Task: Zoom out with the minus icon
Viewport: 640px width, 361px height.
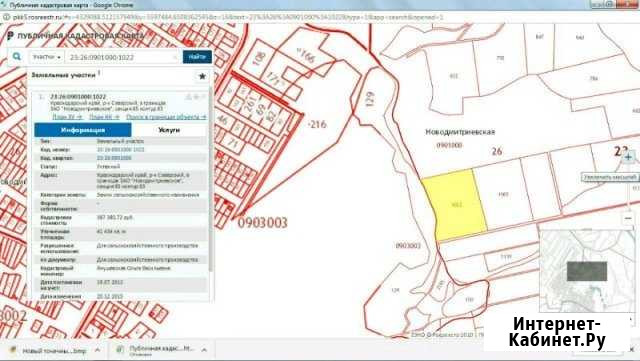Action: pyautogui.click(x=629, y=218)
